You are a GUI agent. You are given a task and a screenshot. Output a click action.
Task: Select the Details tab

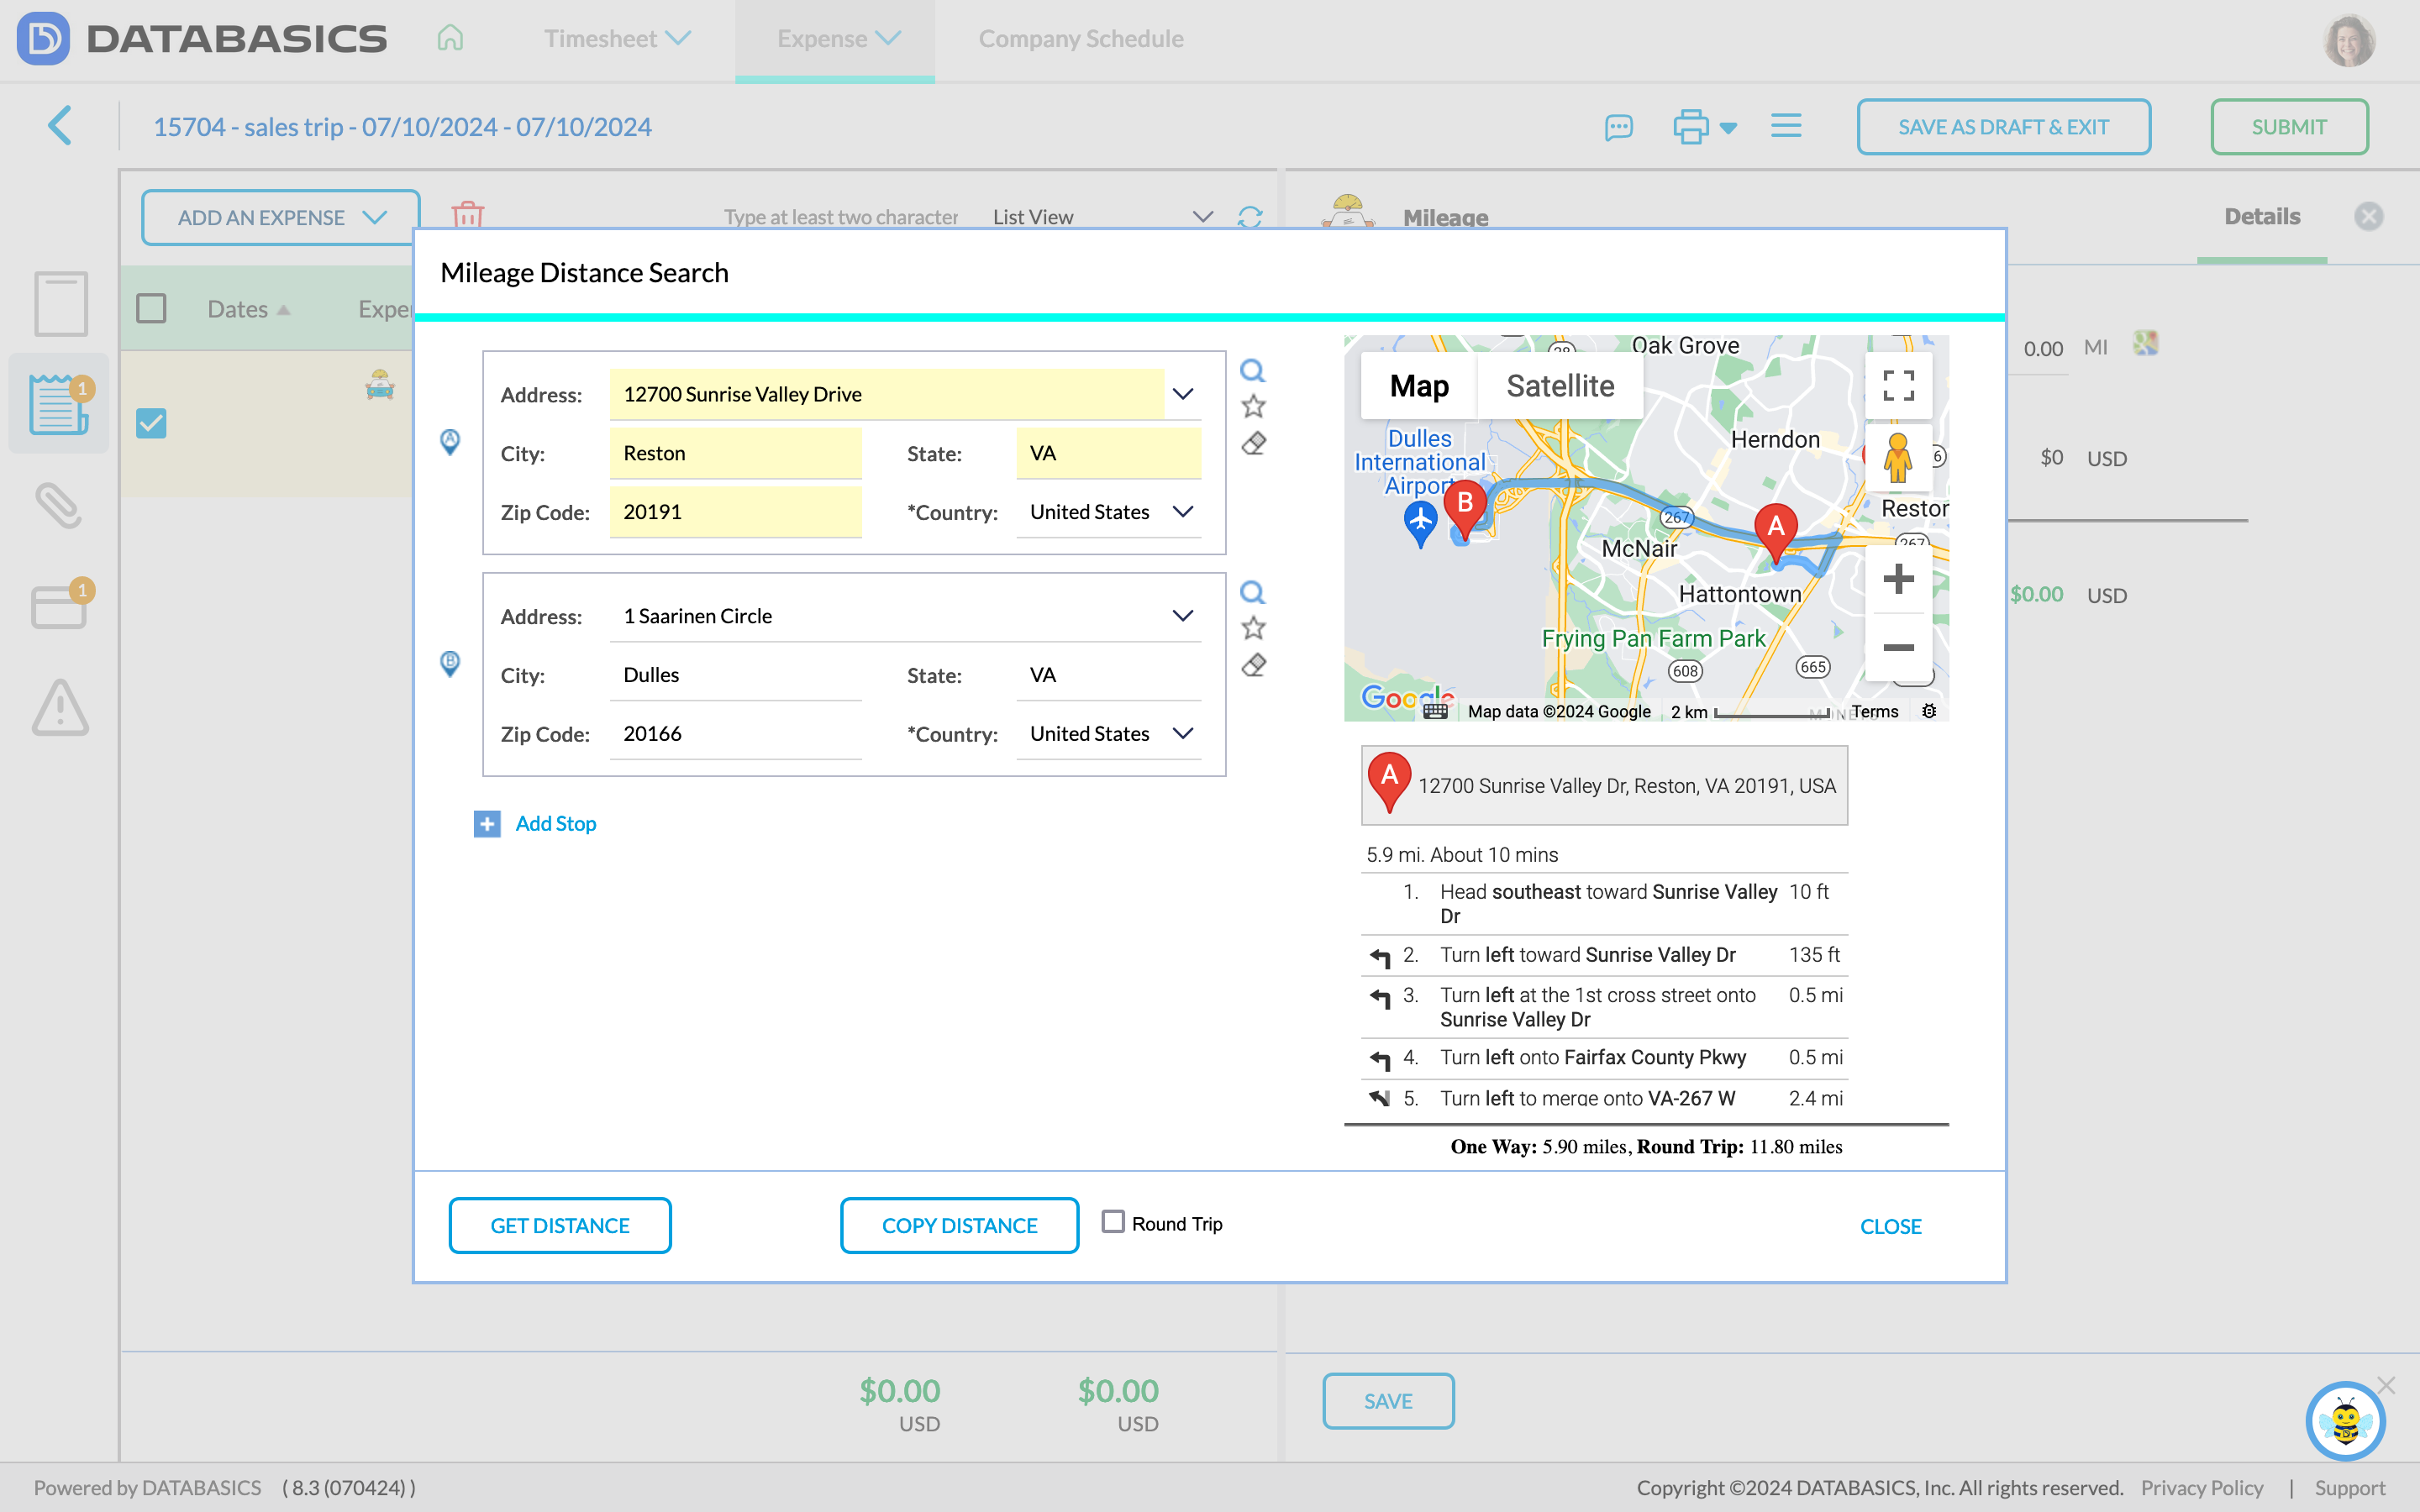[x=2262, y=215]
